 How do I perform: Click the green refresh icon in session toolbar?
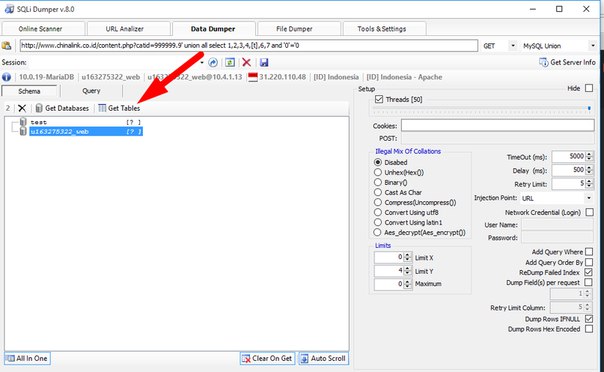coord(230,62)
